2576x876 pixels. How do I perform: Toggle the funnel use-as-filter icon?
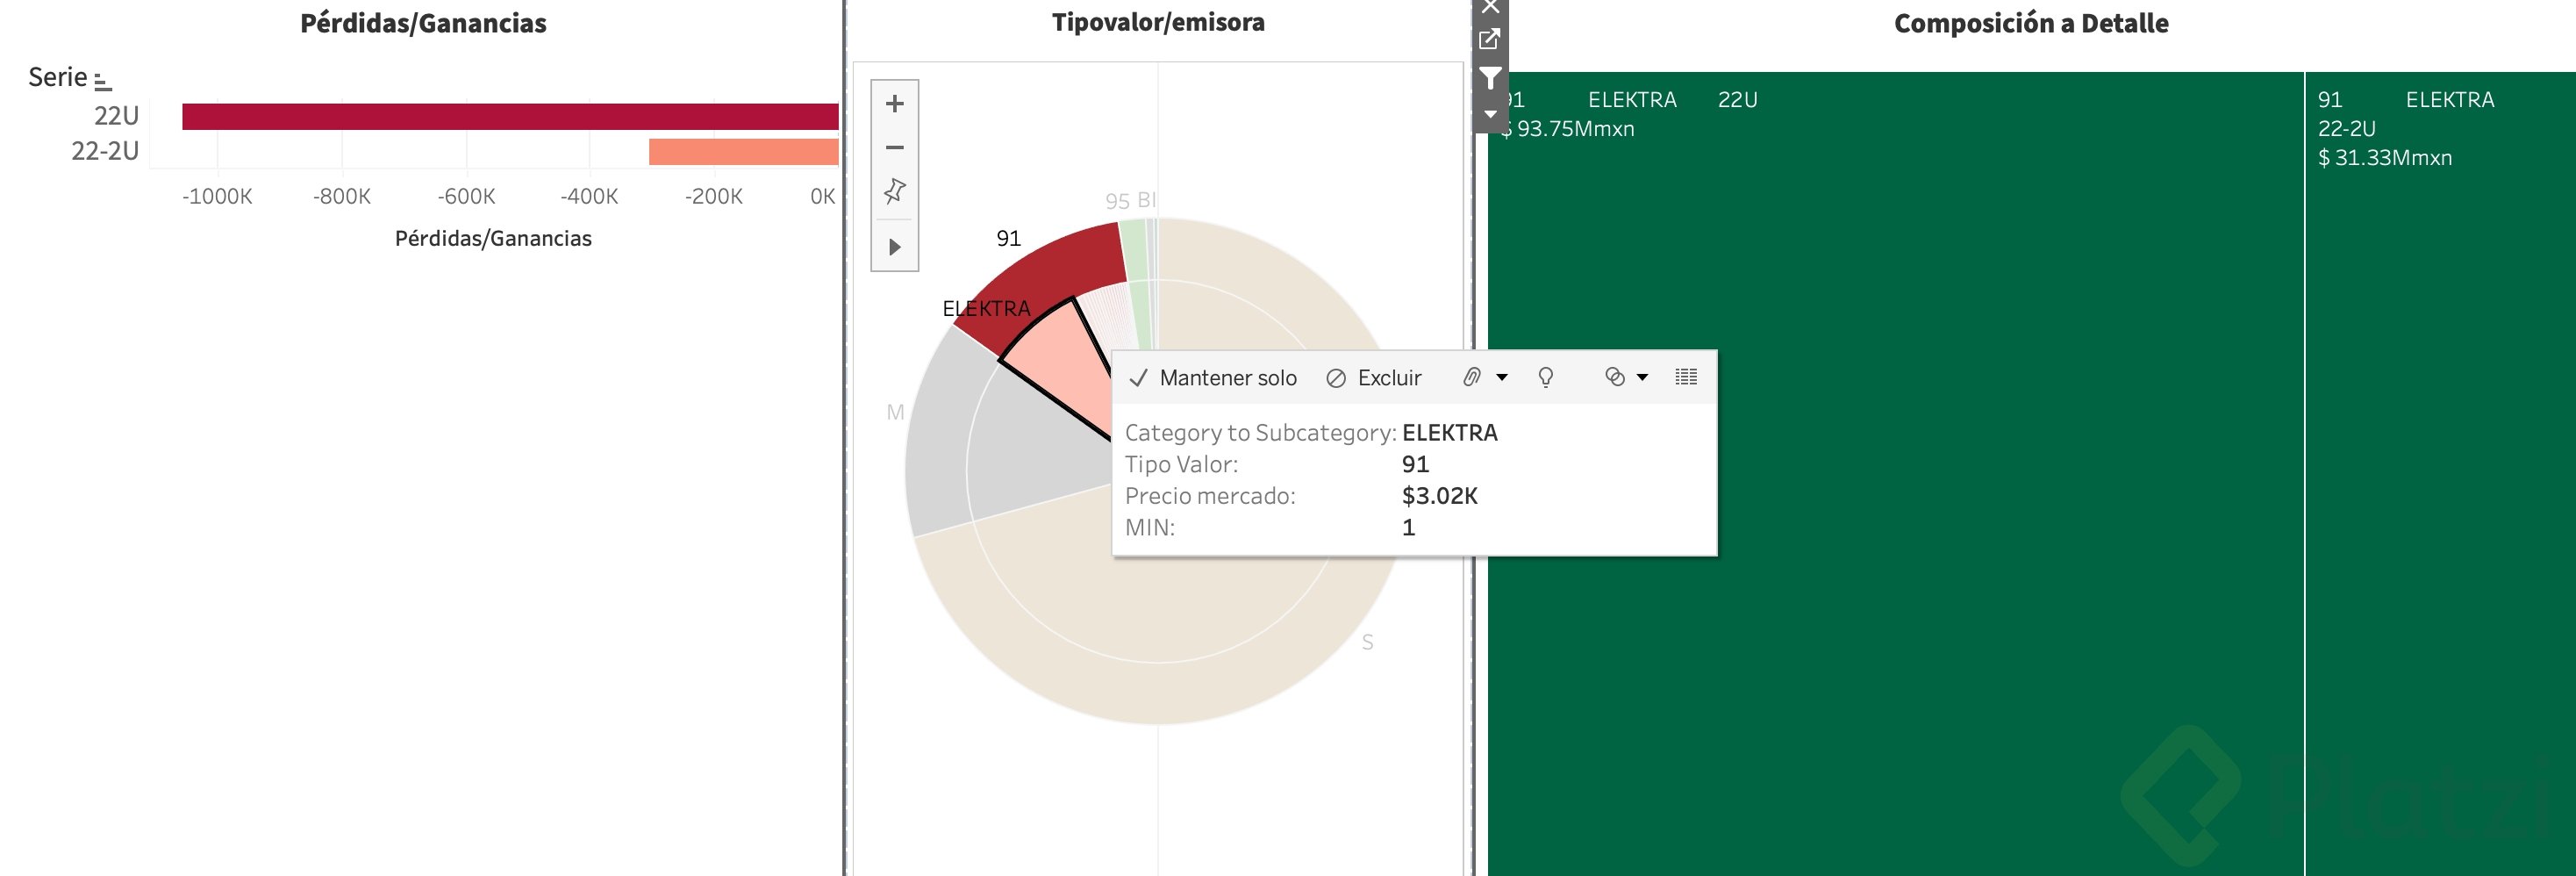1490,78
